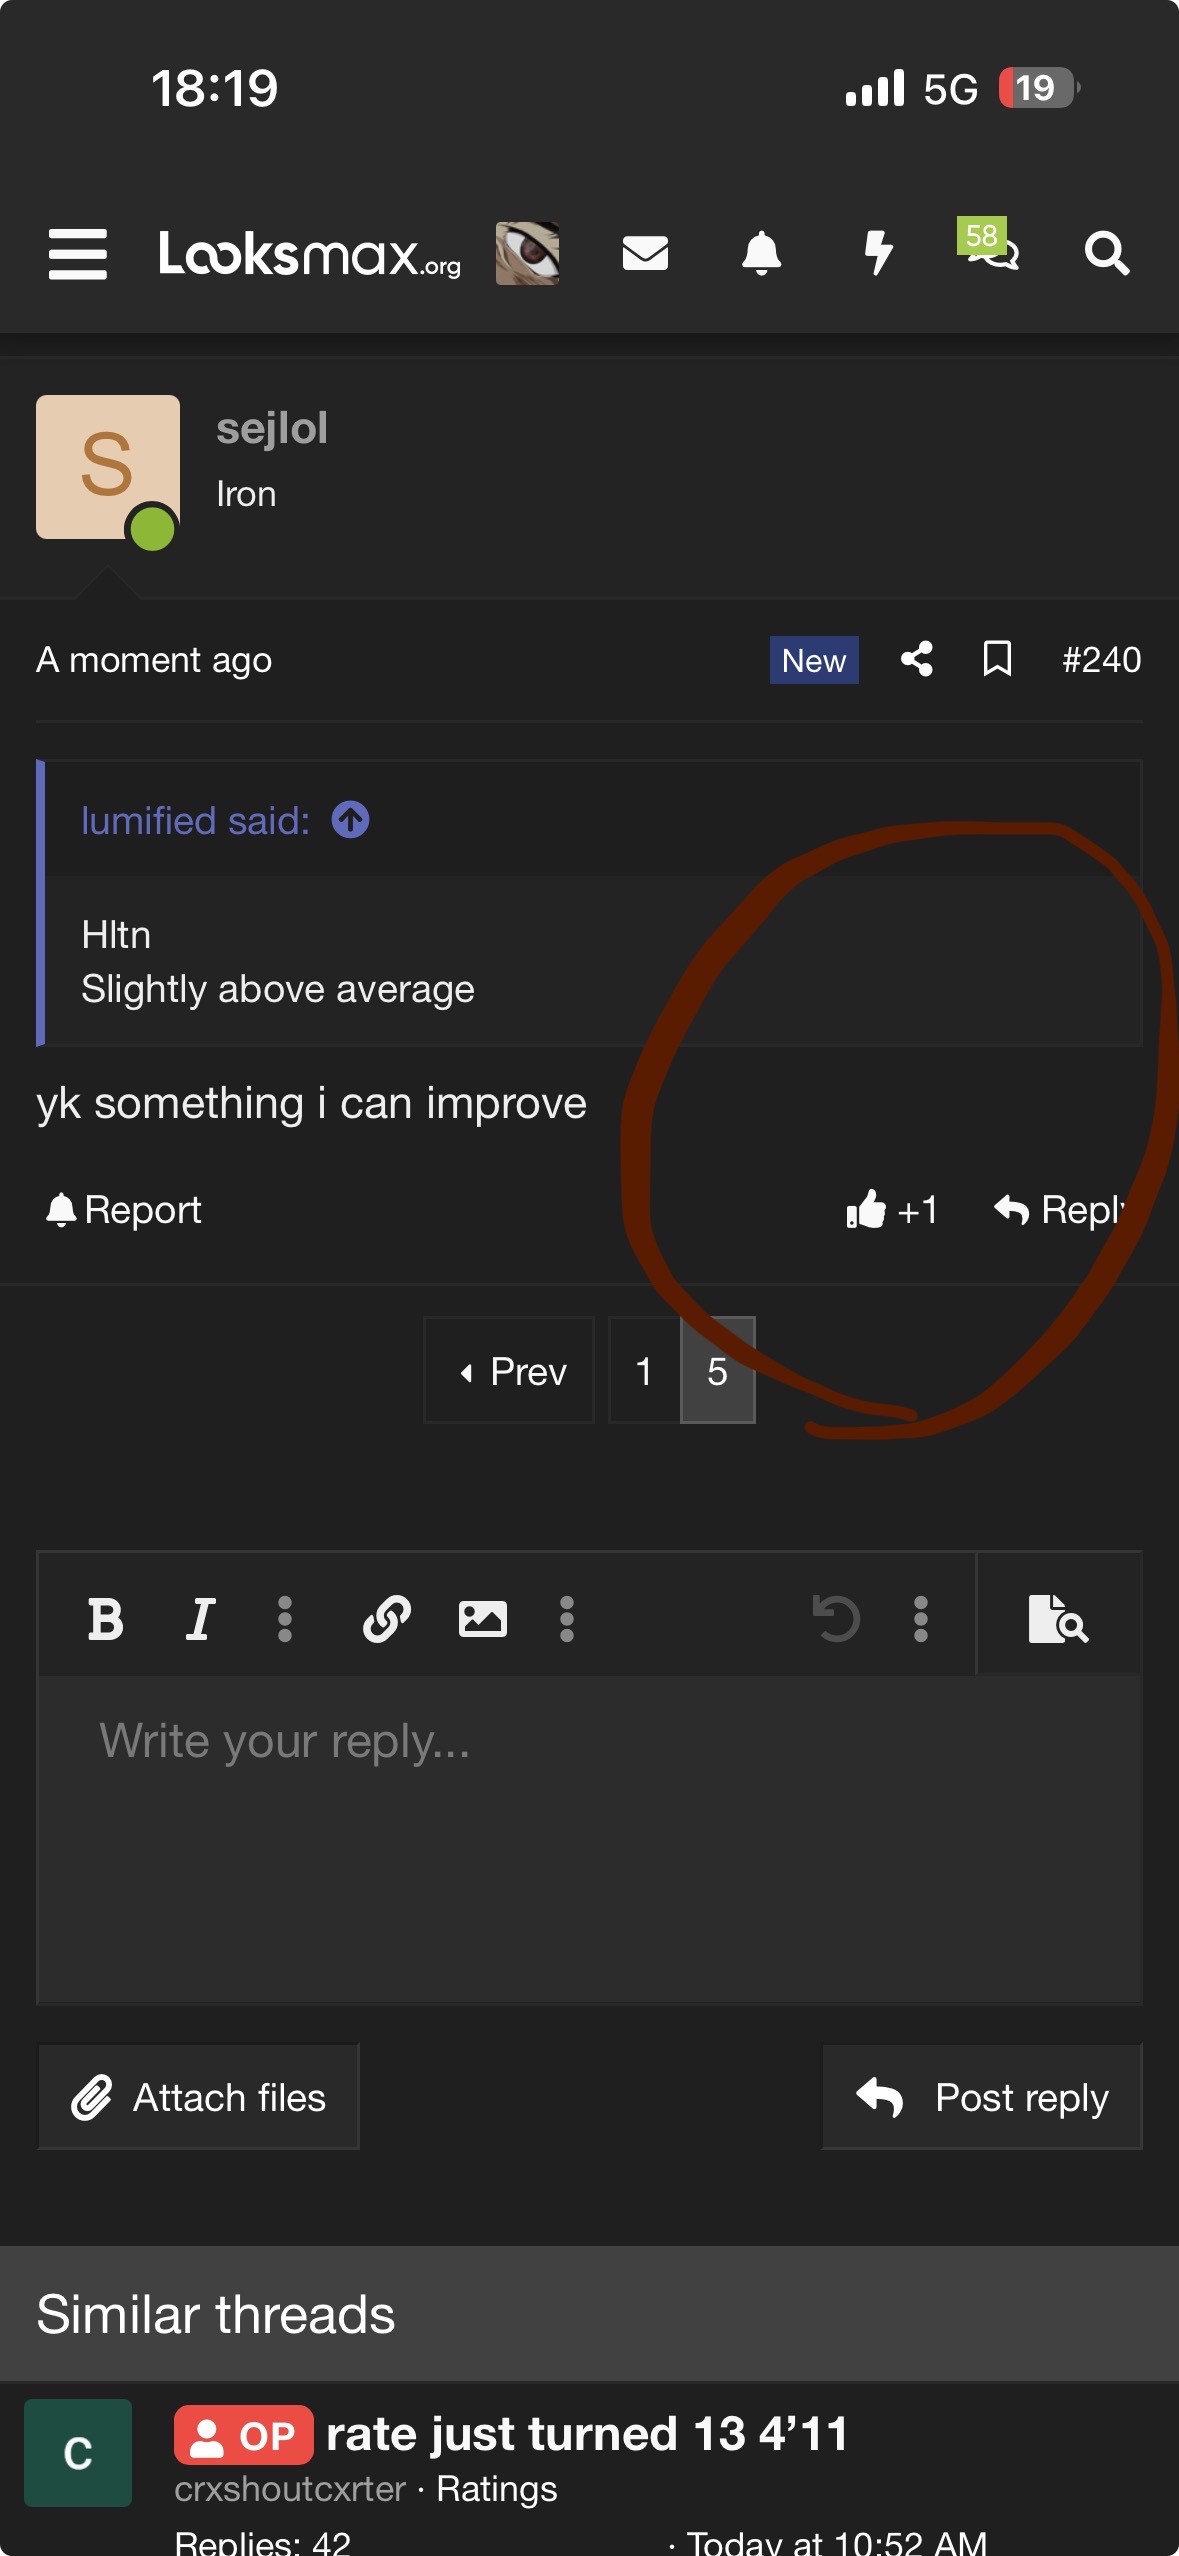Viewport: 1179px width, 2556px height.
Task: Open crxshoutcxrter's avatar in similar threads
Action: point(78,2453)
